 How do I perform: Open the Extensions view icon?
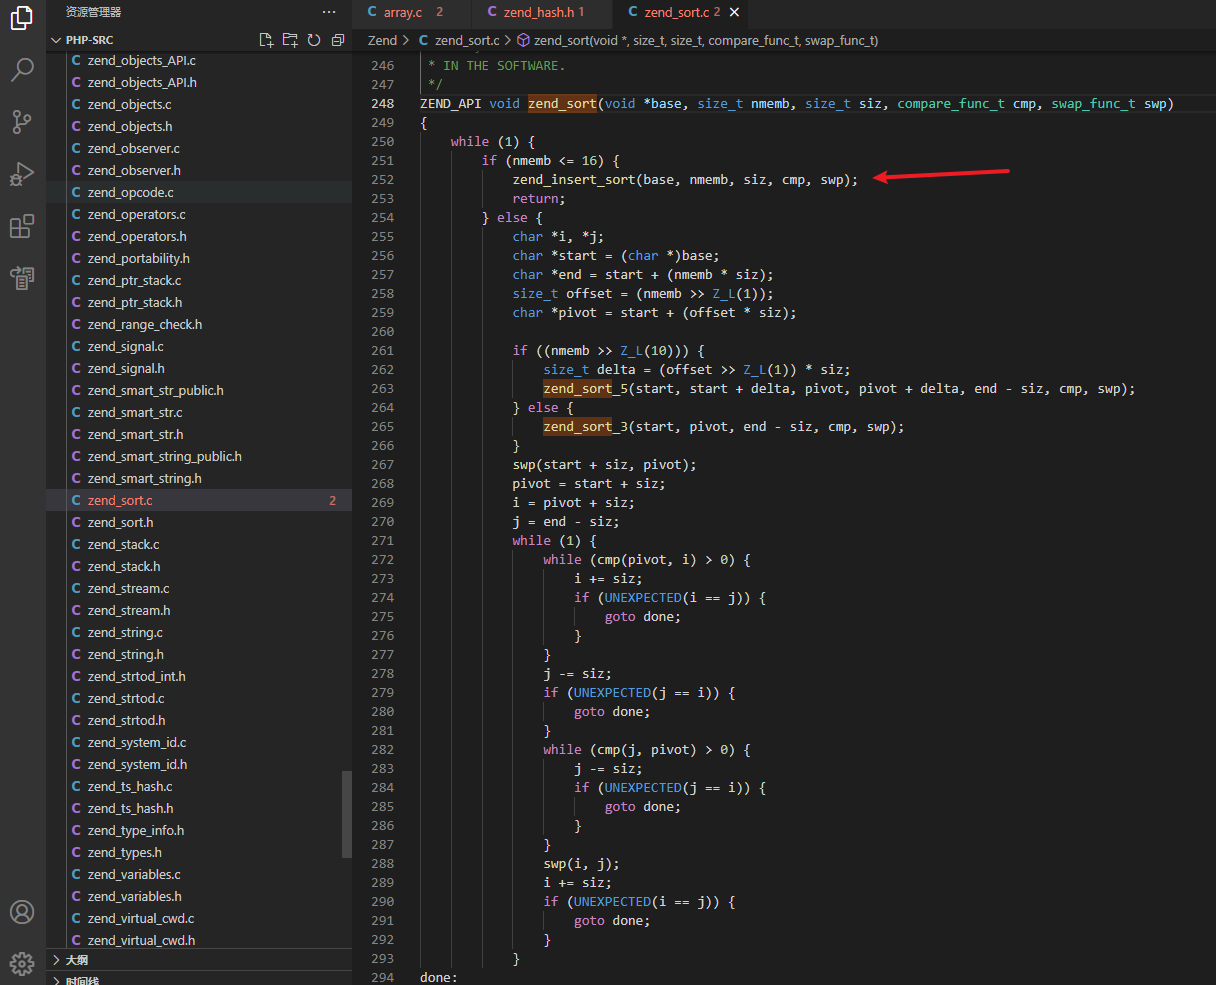click(x=22, y=226)
